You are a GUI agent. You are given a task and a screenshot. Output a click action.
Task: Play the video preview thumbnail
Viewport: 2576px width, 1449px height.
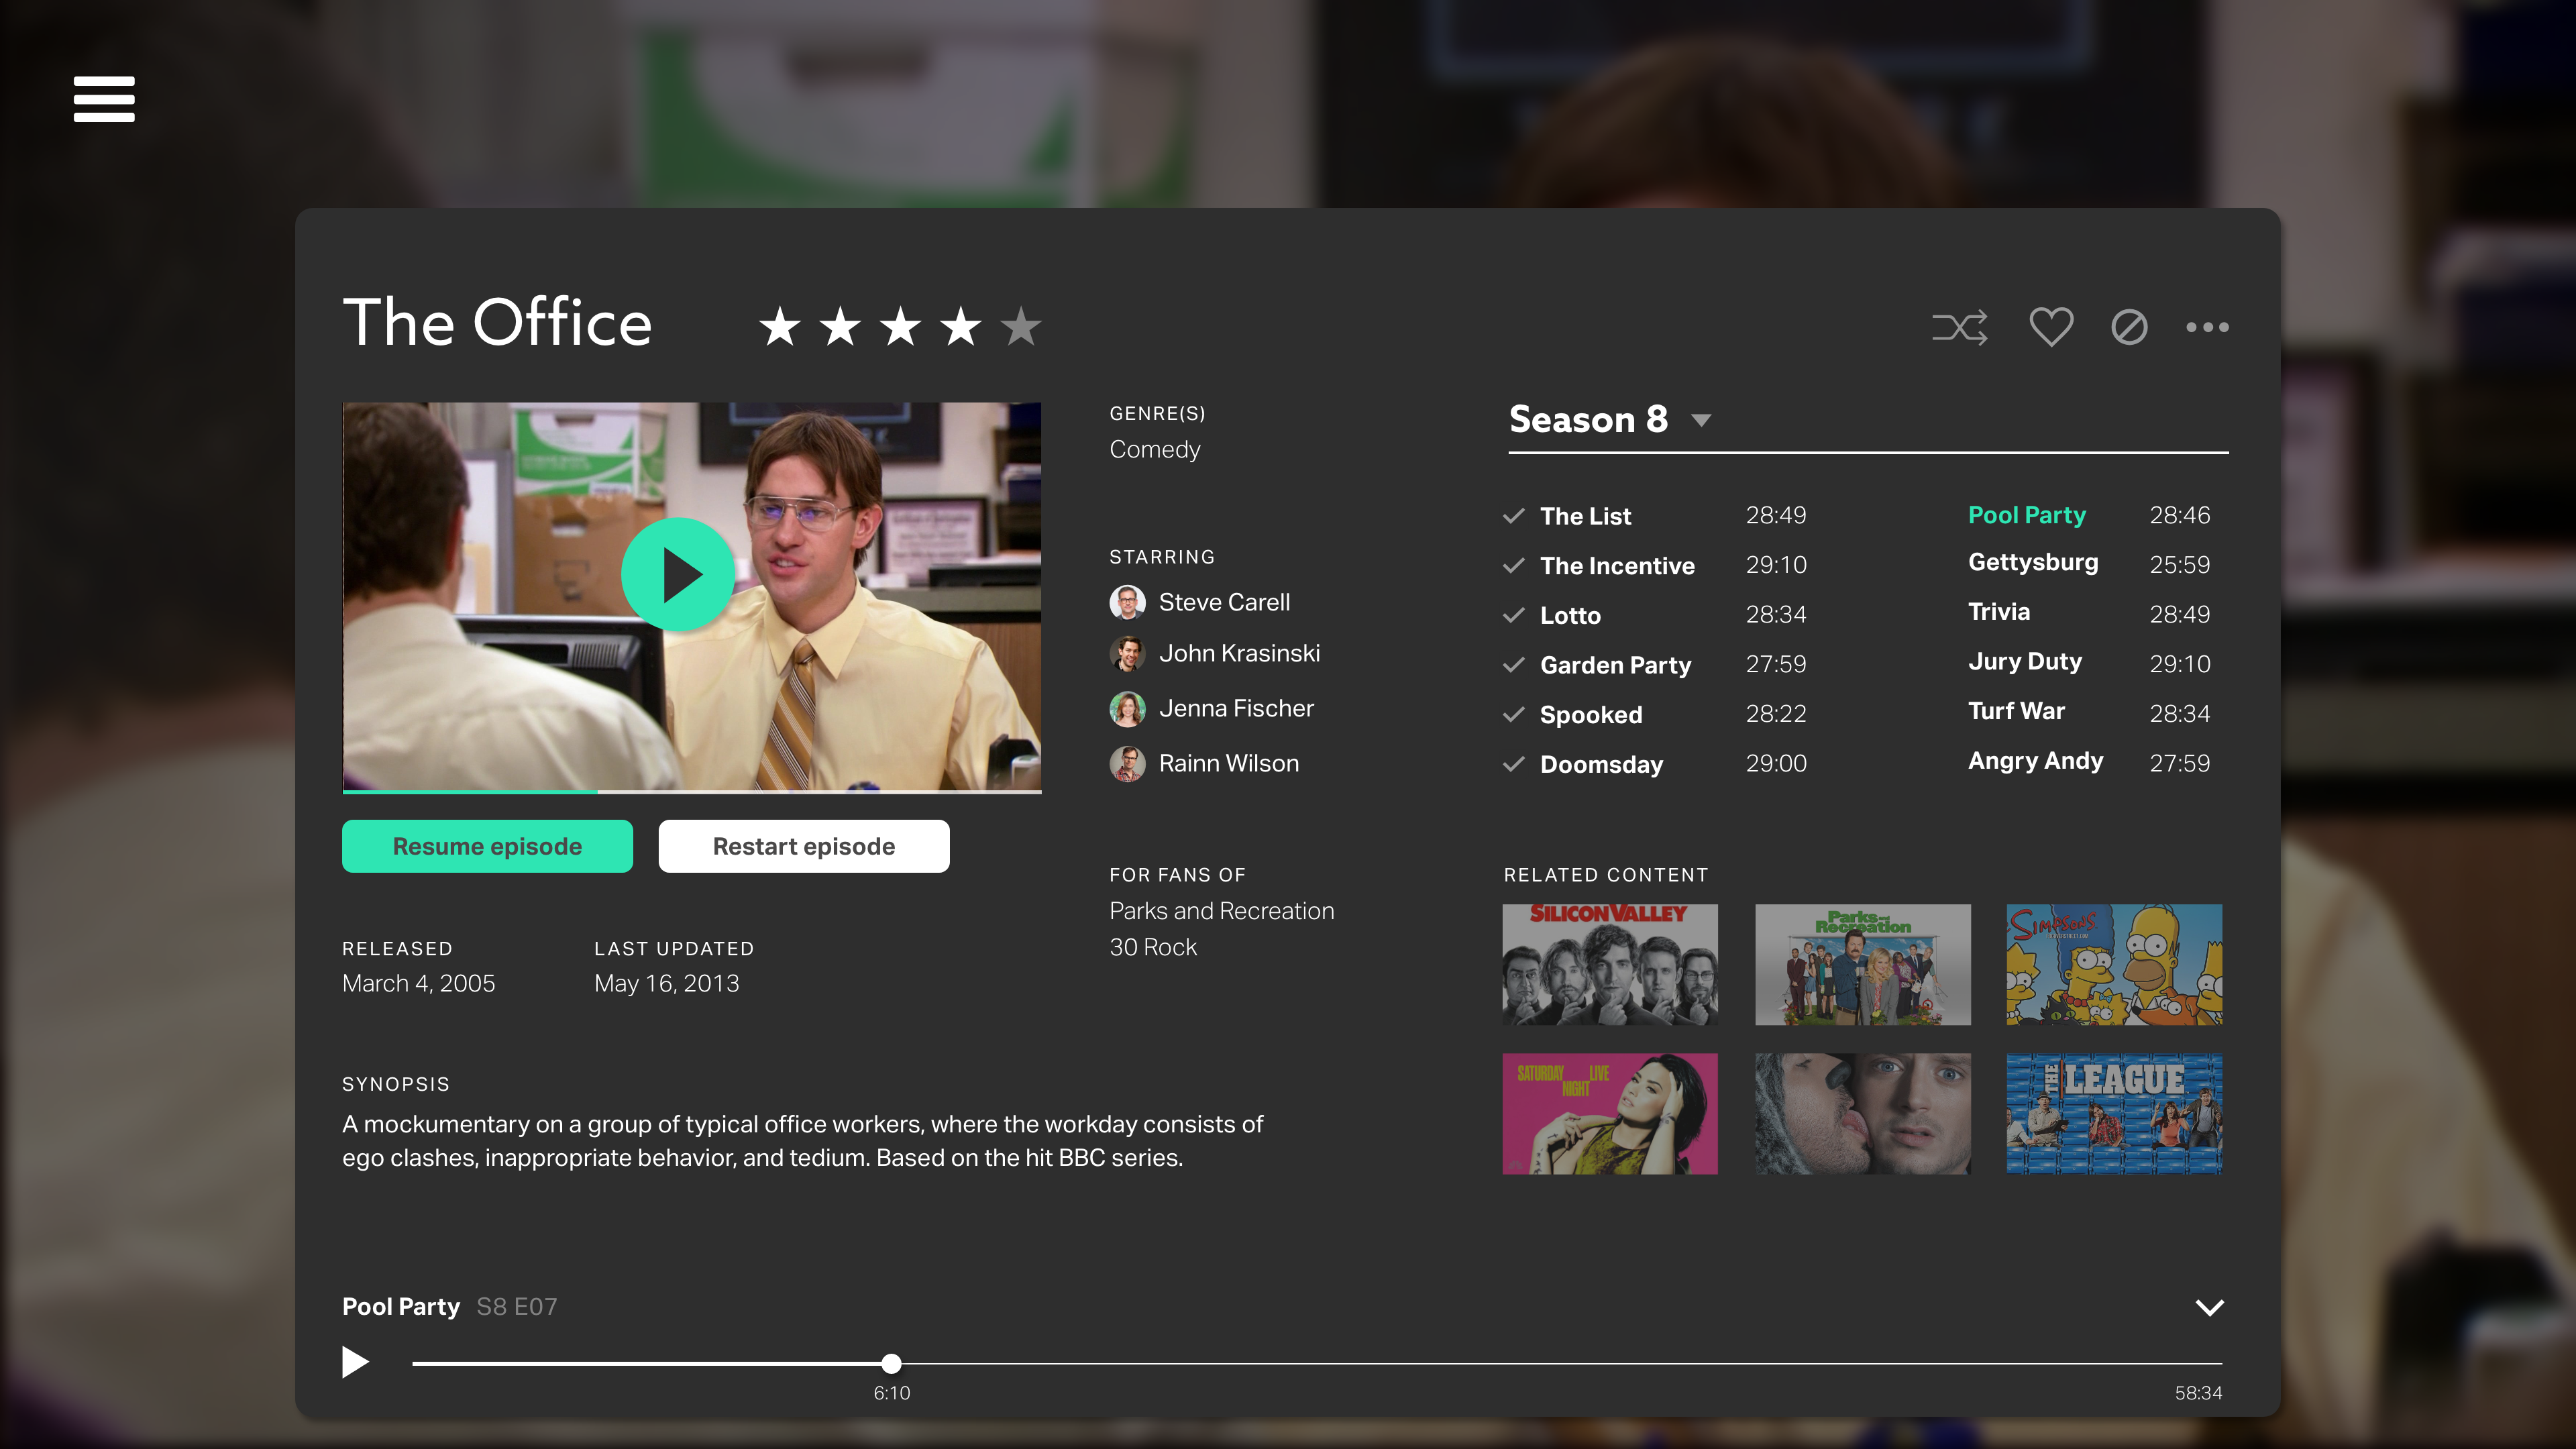click(679, 575)
